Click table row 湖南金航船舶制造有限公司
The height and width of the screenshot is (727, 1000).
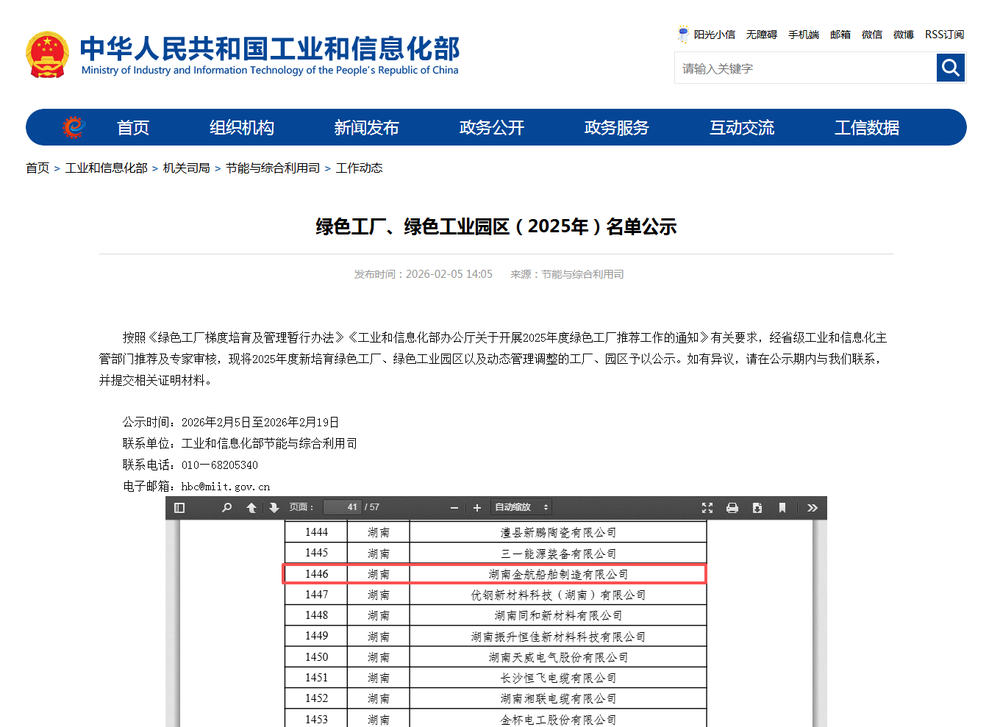[494, 574]
